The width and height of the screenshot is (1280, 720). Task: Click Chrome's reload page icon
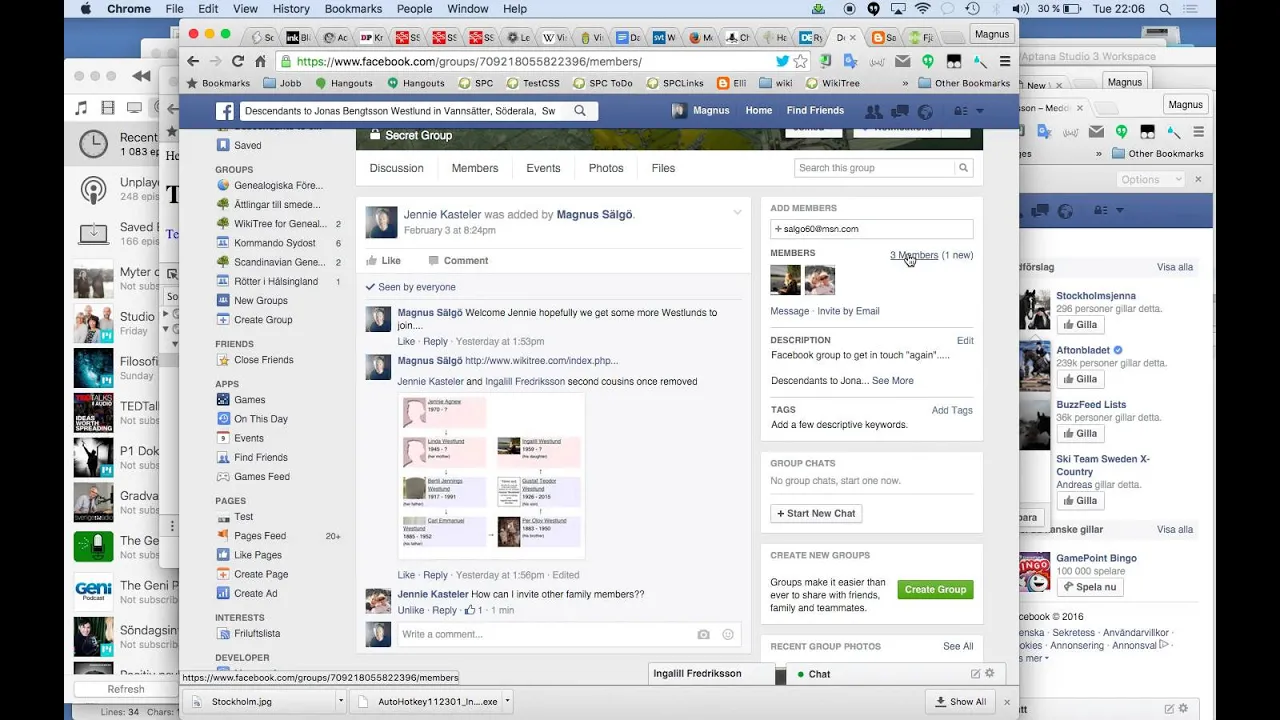[x=238, y=61]
